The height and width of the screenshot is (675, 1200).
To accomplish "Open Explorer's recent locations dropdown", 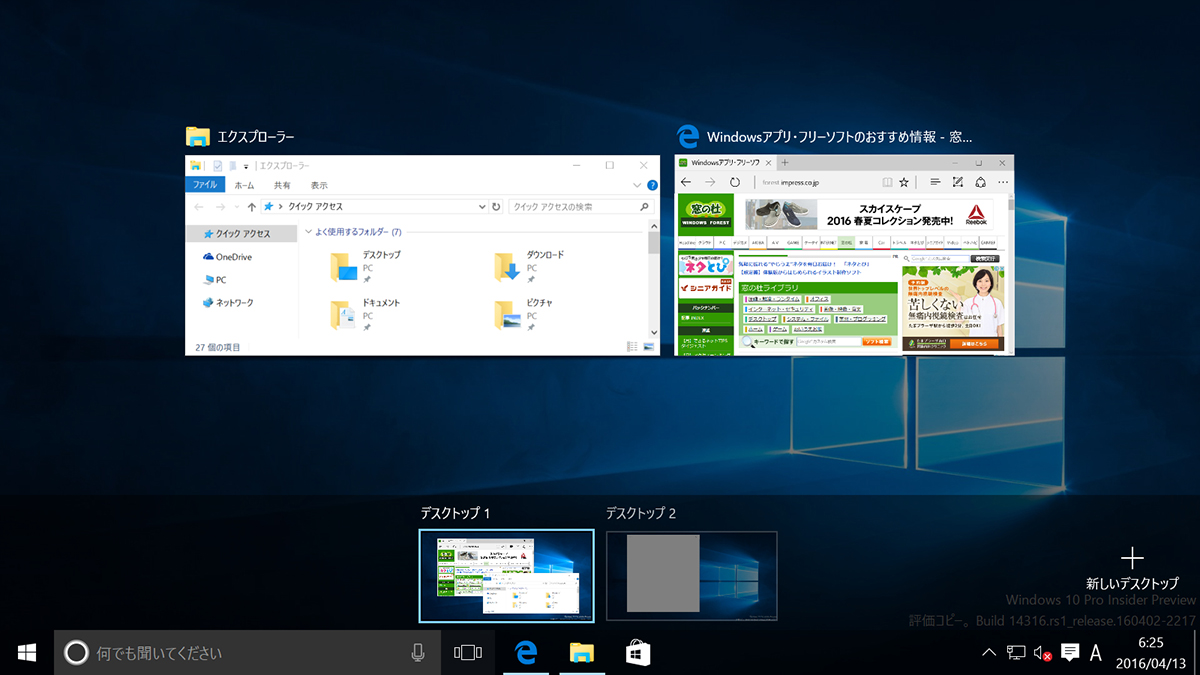I will coord(237,207).
